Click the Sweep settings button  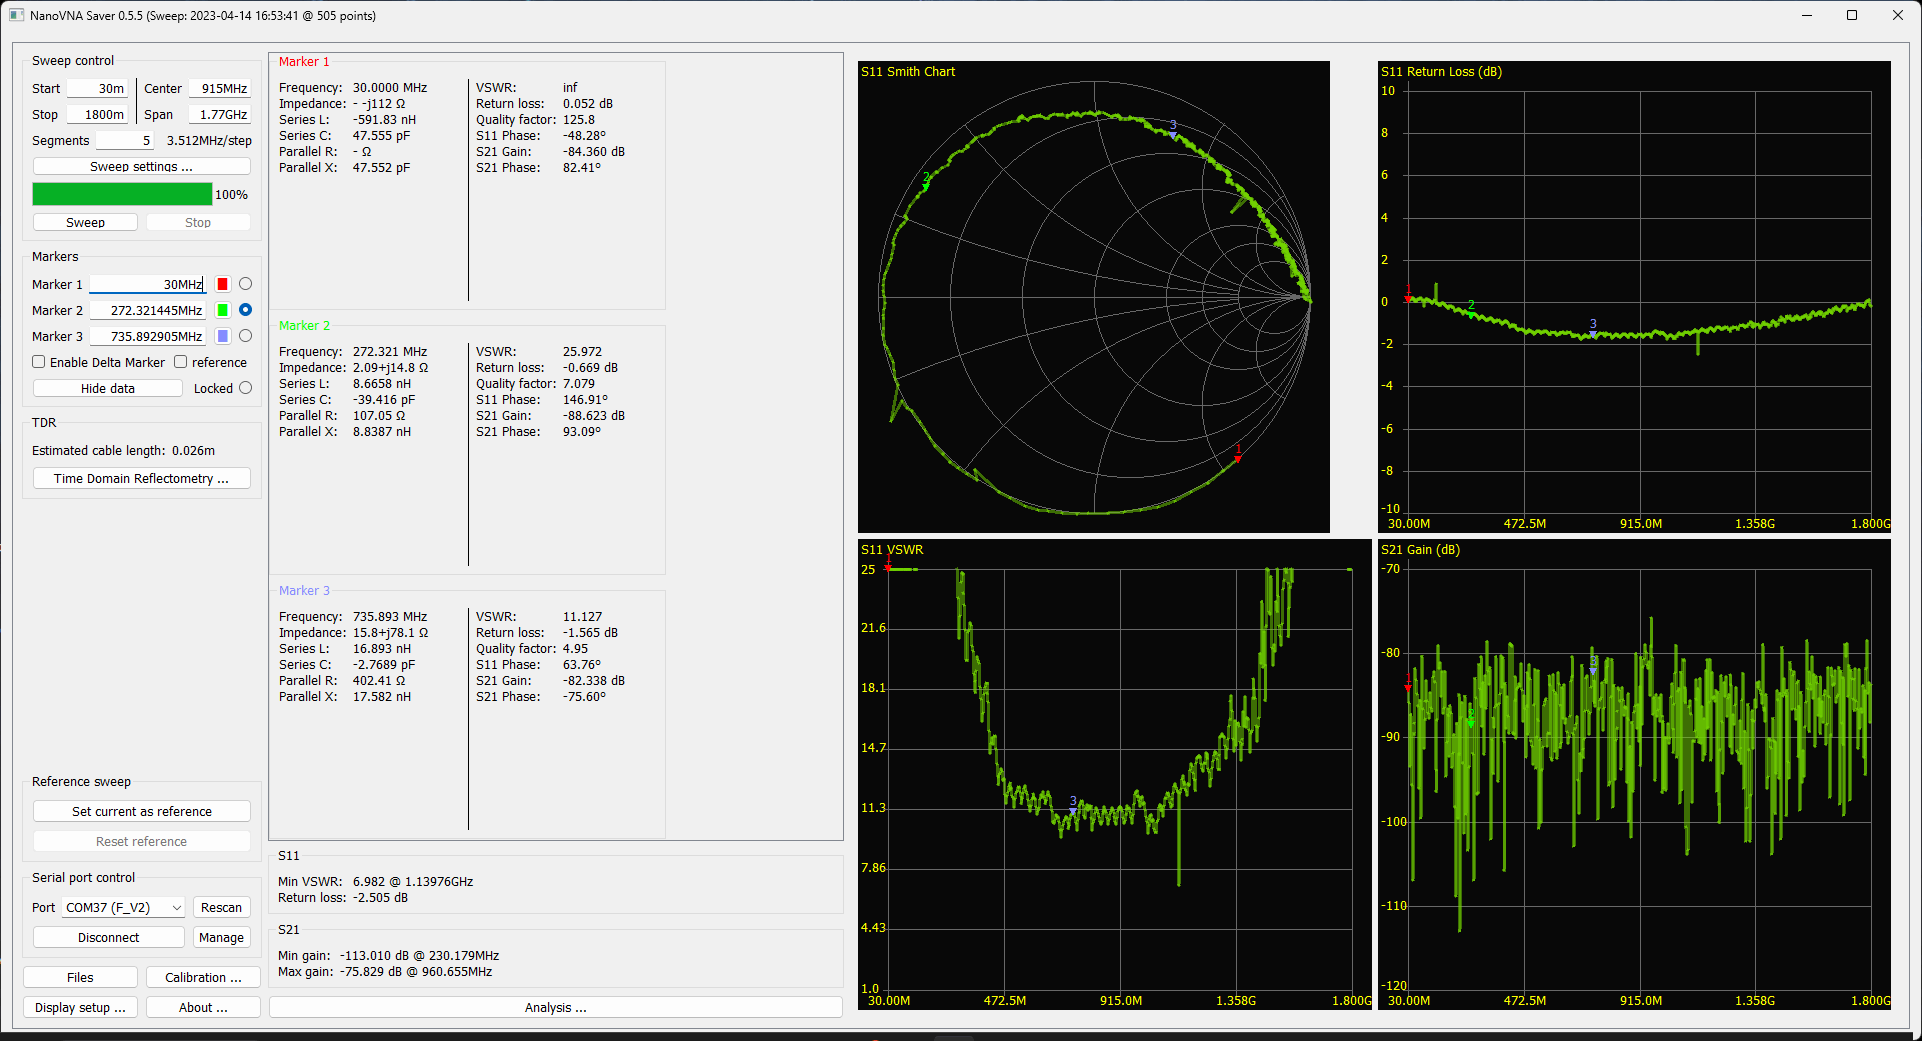(x=142, y=166)
